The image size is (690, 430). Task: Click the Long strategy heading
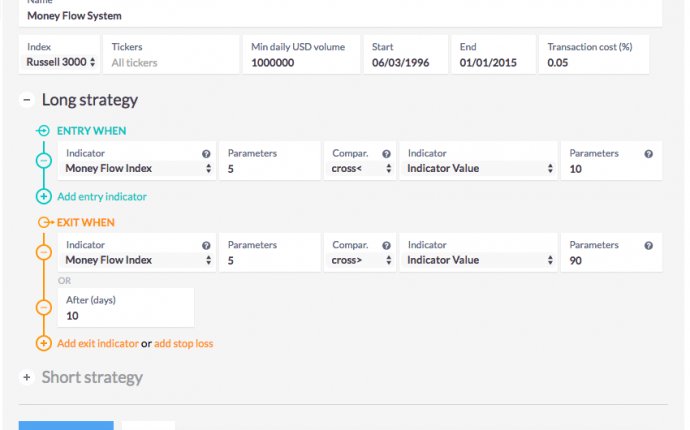click(x=90, y=100)
